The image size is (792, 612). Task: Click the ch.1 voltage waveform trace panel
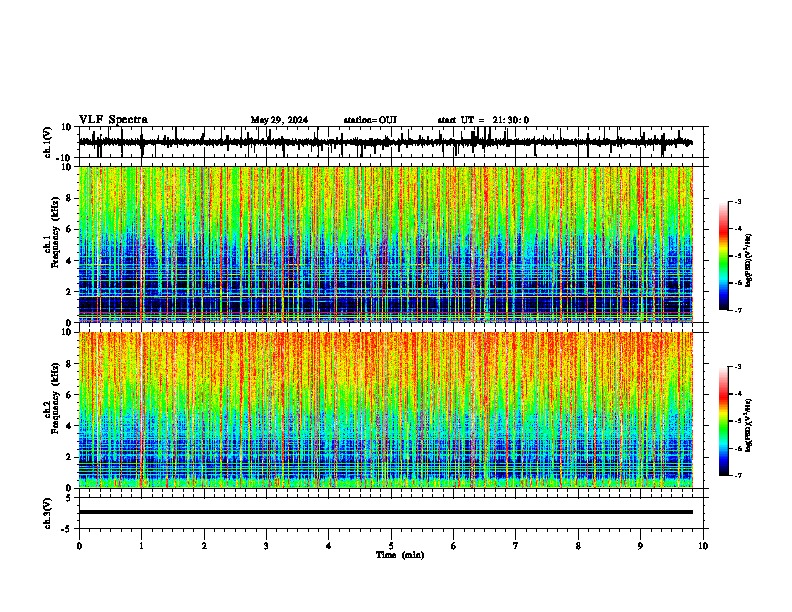pyautogui.click(x=391, y=142)
